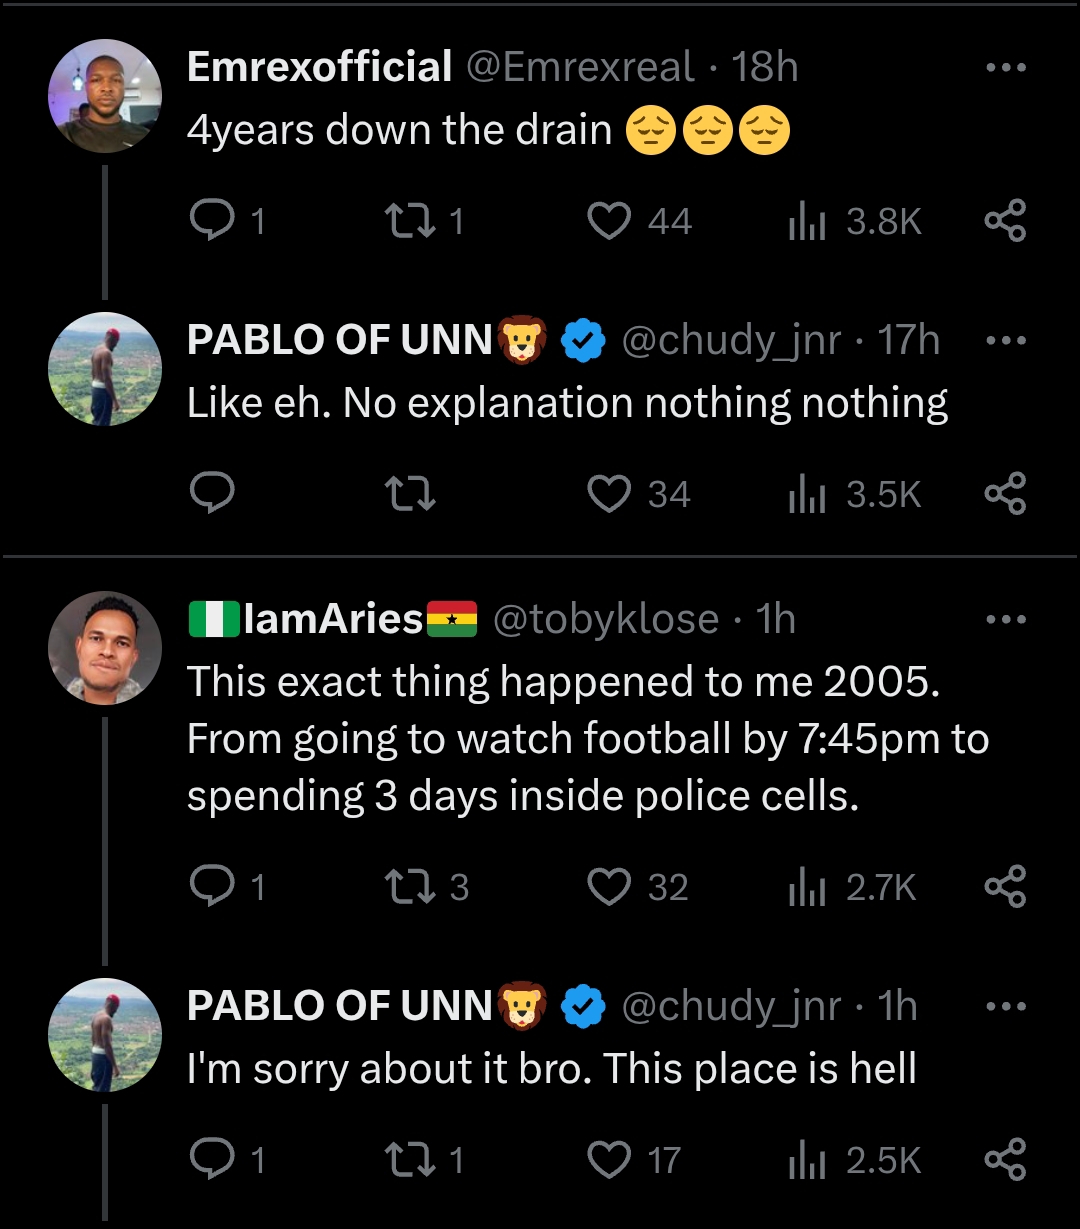Screen dimensions: 1080x1229
Task: Reply to Emrexofficial's "4years down the drain" tweet
Action: (x=210, y=221)
